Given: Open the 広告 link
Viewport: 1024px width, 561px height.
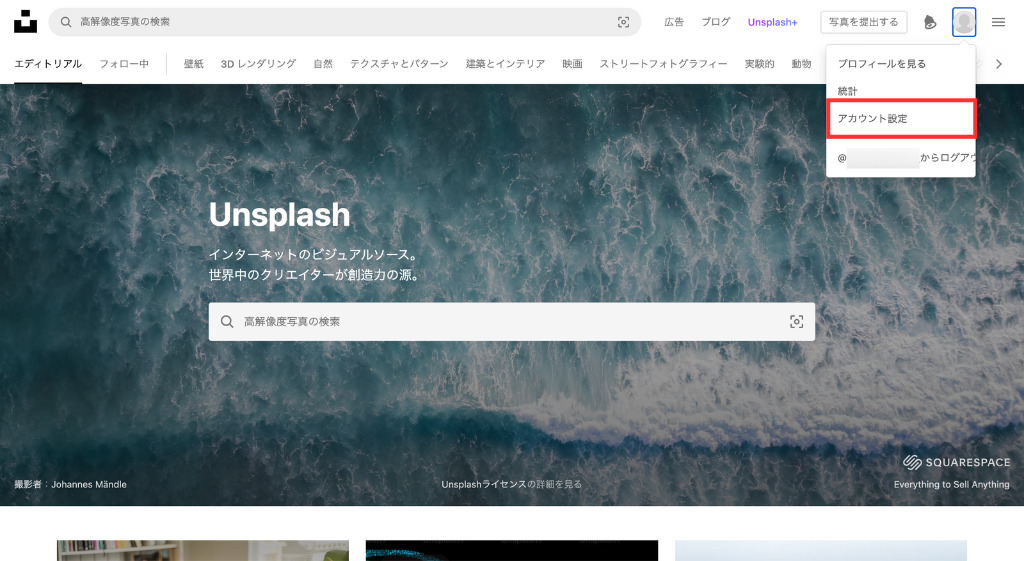Looking at the screenshot, I should 674,22.
